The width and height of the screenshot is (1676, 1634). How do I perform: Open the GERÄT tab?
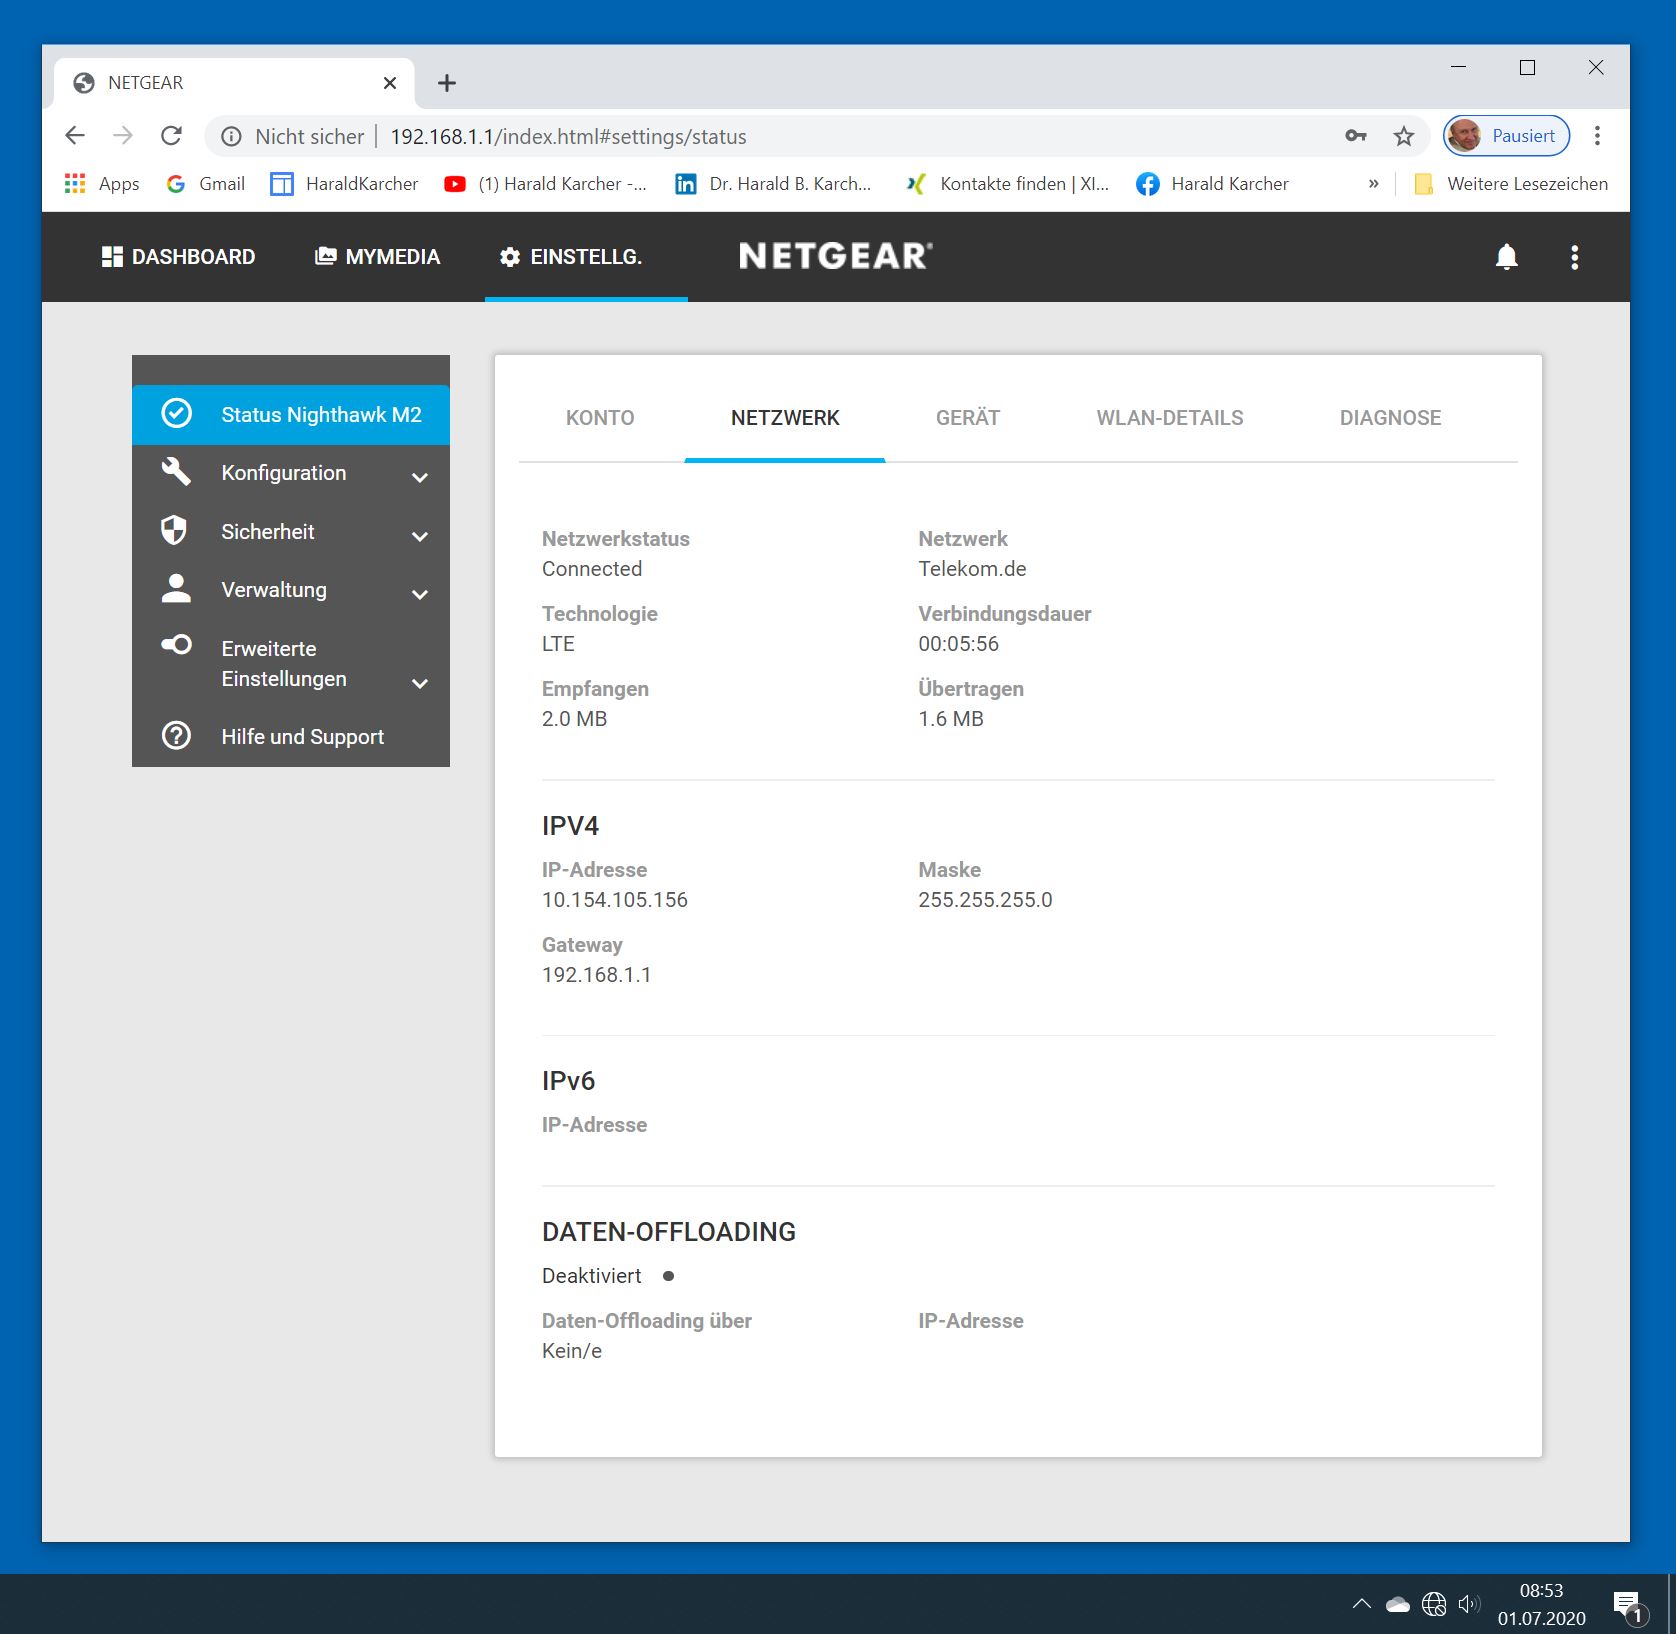[x=967, y=418]
